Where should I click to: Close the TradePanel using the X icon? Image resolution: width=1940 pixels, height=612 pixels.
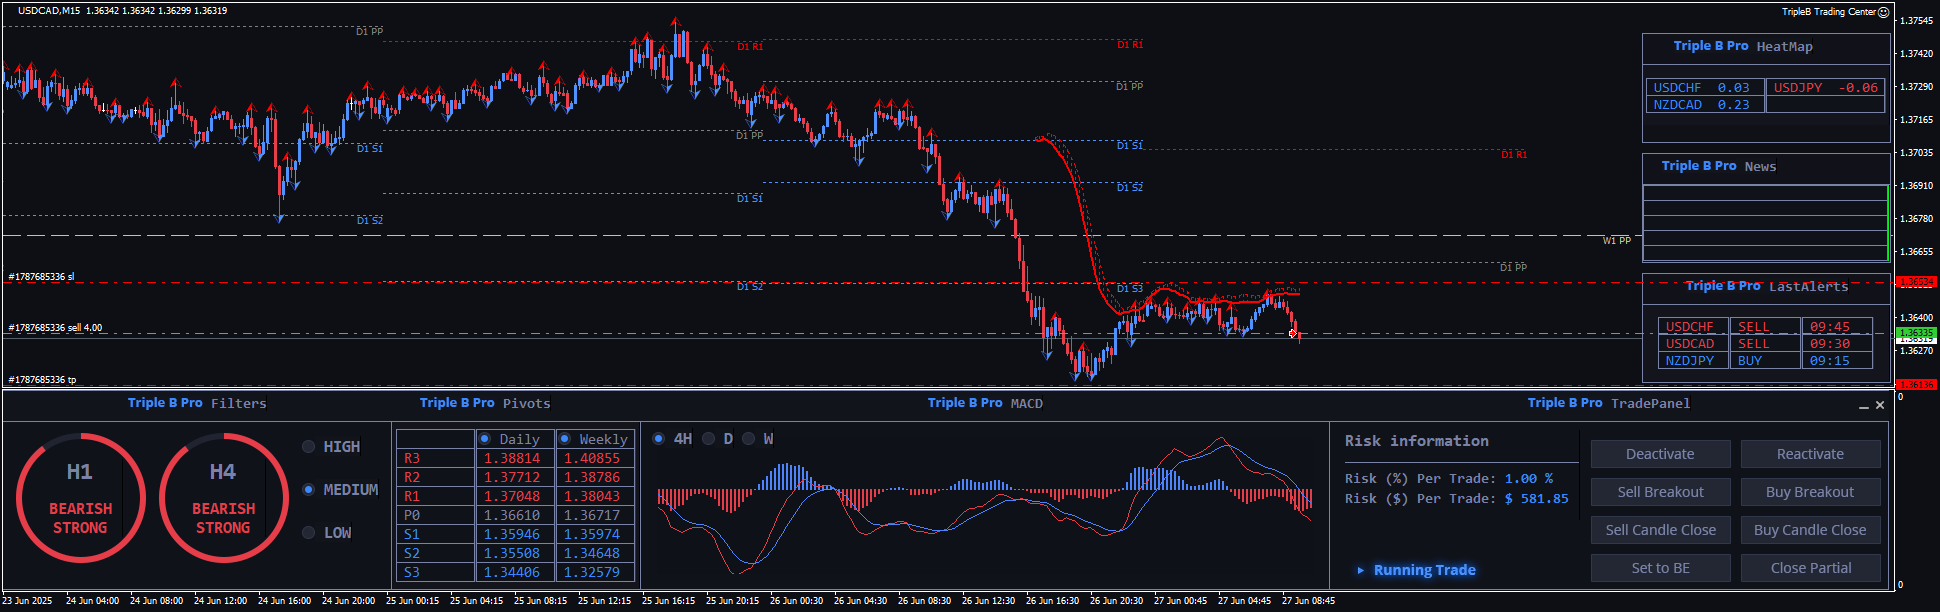point(1880,405)
